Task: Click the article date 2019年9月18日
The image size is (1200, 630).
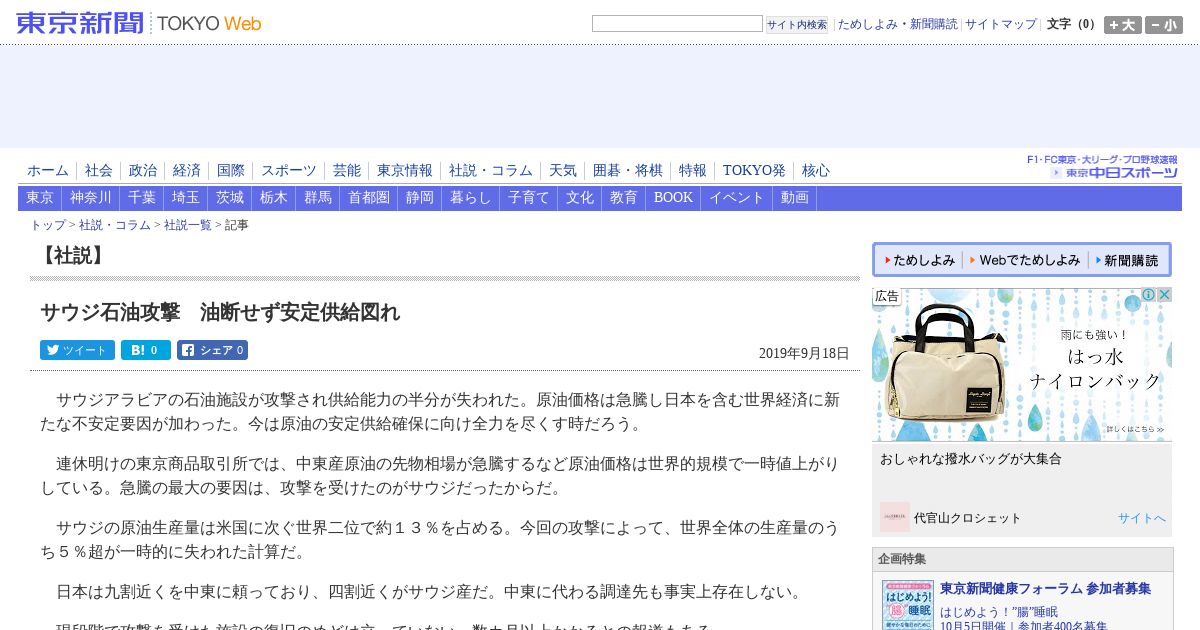Action: pos(804,353)
